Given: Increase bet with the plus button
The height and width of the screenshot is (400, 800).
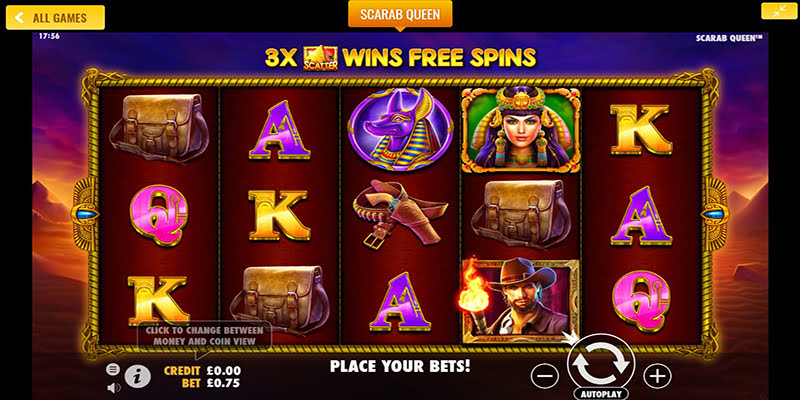Looking at the screenshot, I should click(657, 377).
